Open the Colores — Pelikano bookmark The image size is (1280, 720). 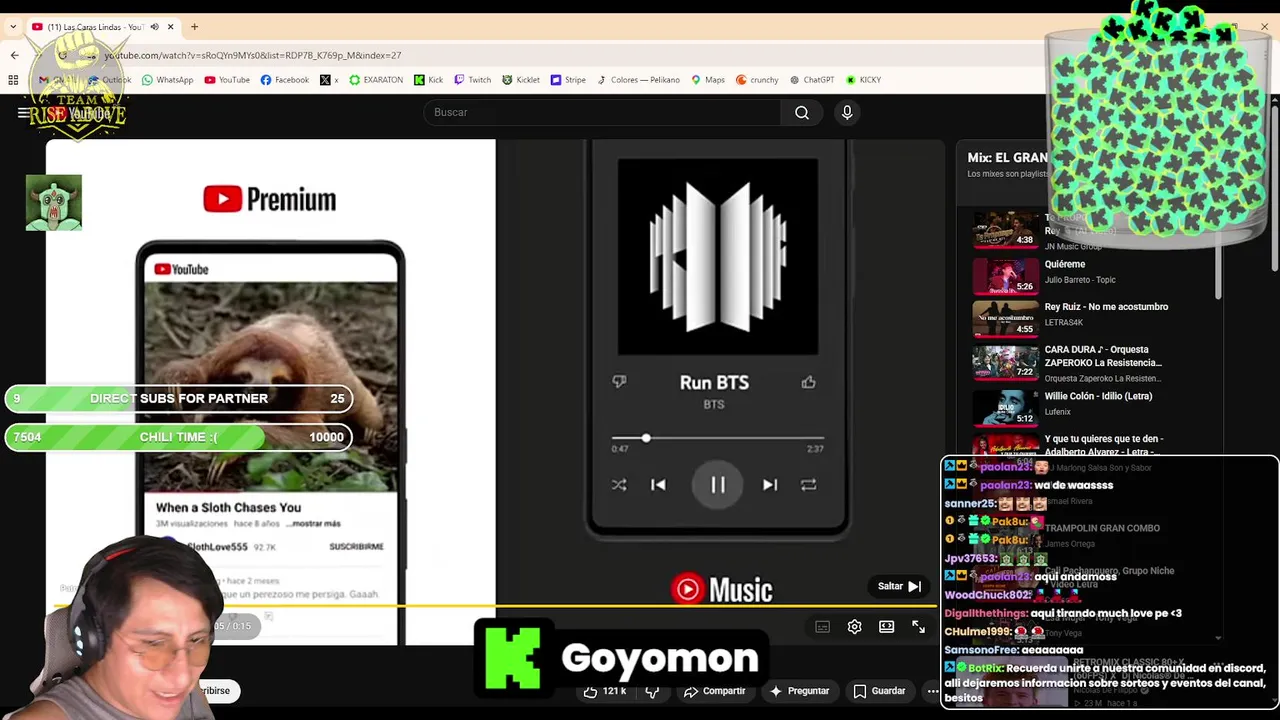click(638, 80)
